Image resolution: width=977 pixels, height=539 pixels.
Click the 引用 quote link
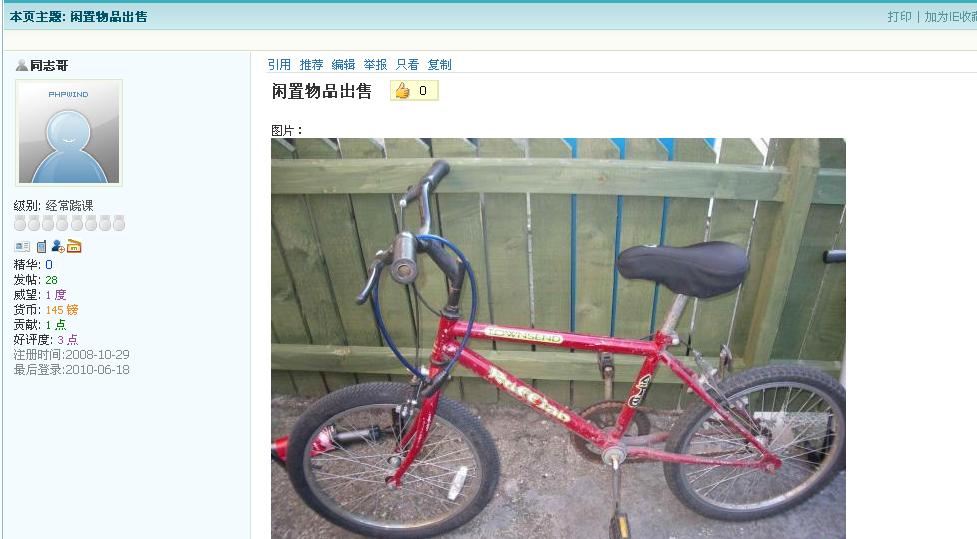279,64
